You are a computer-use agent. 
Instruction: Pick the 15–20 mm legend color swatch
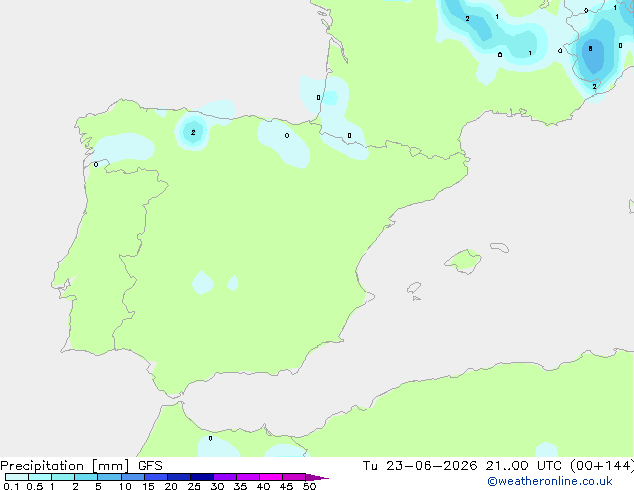click(156, 477)
